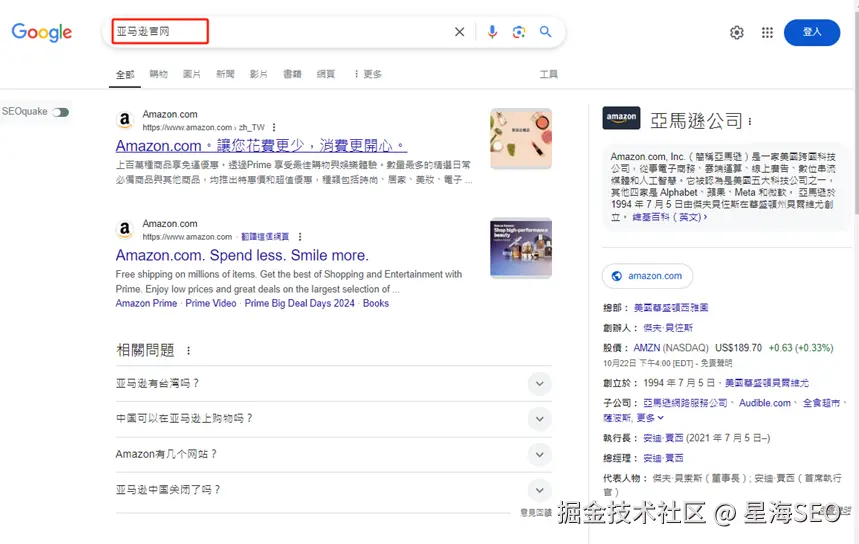Switch to the 影片 tab
The image size is (859, 544).
click(x=259, y=74)
